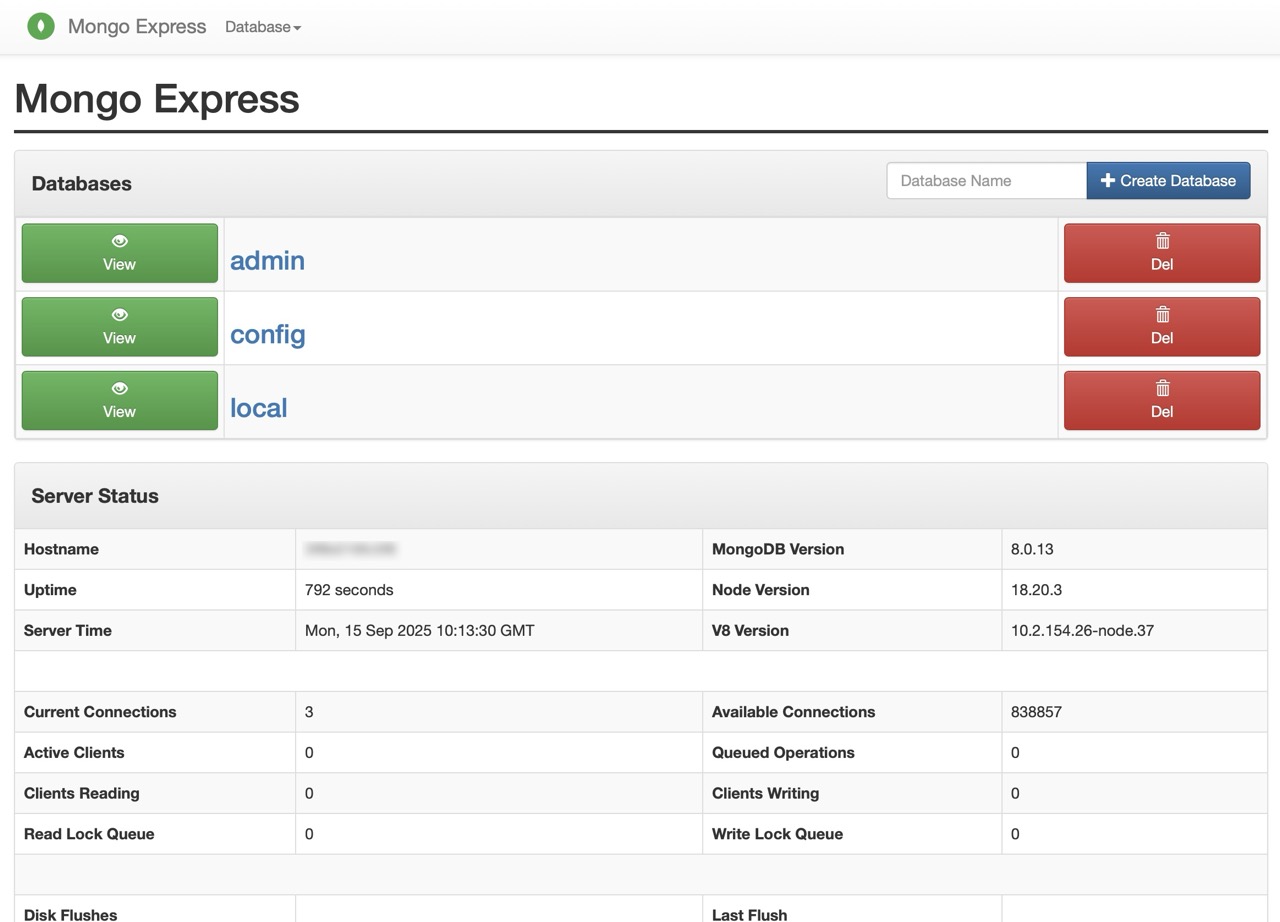Open the local database link

258,408
